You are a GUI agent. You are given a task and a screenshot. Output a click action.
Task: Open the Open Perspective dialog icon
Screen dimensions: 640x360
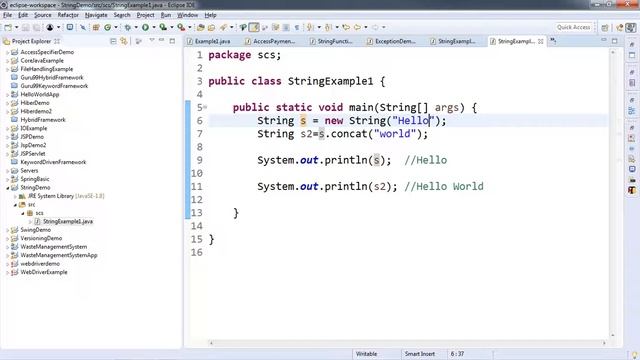coord(605,27)
